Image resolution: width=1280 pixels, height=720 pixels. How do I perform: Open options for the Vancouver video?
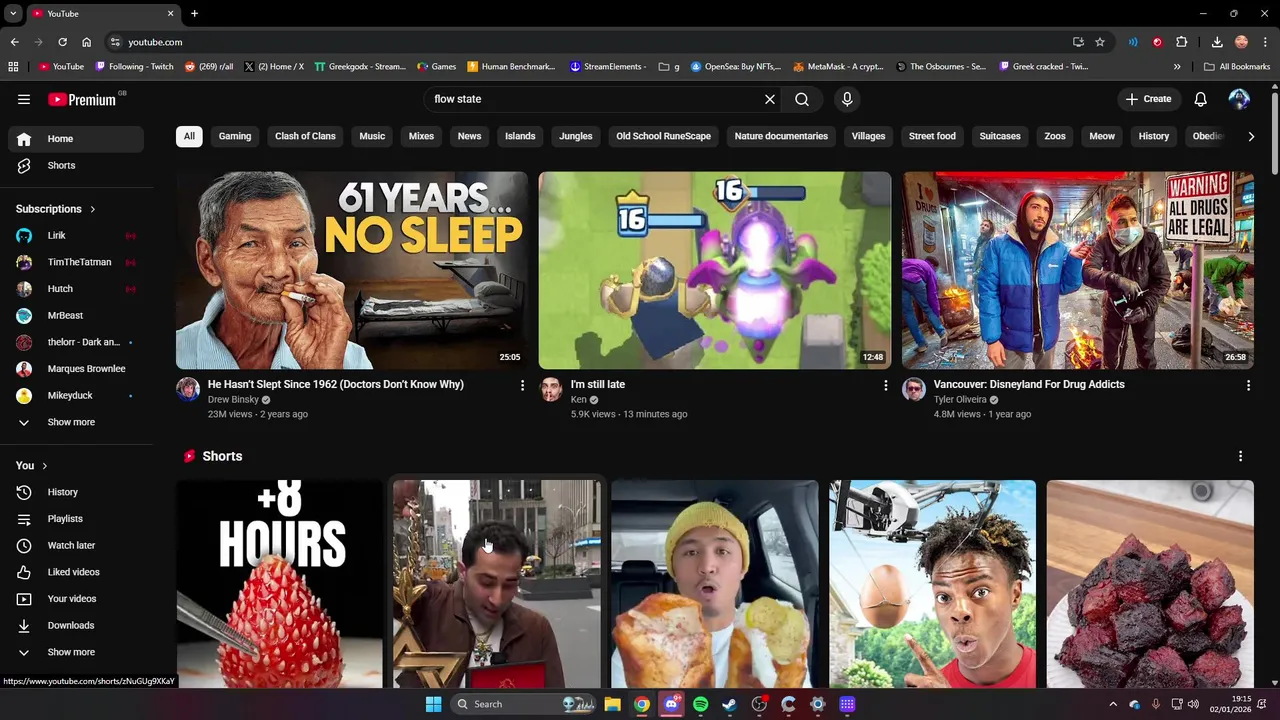(1248, 385)
